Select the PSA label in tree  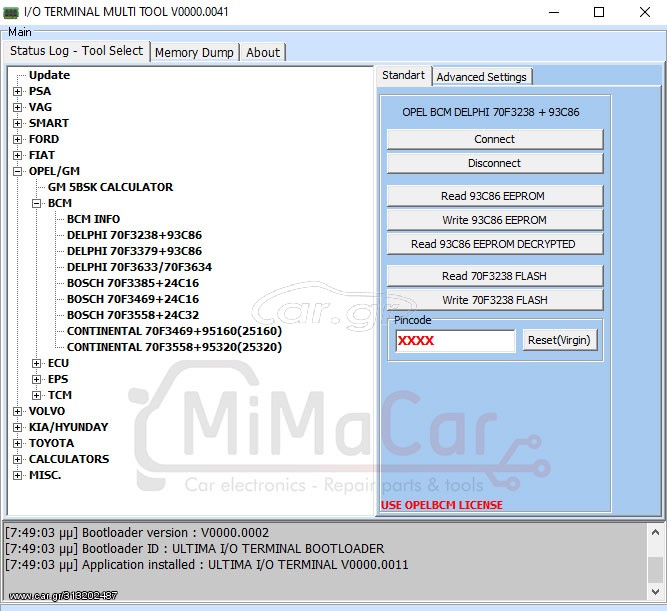pos(40,91)
